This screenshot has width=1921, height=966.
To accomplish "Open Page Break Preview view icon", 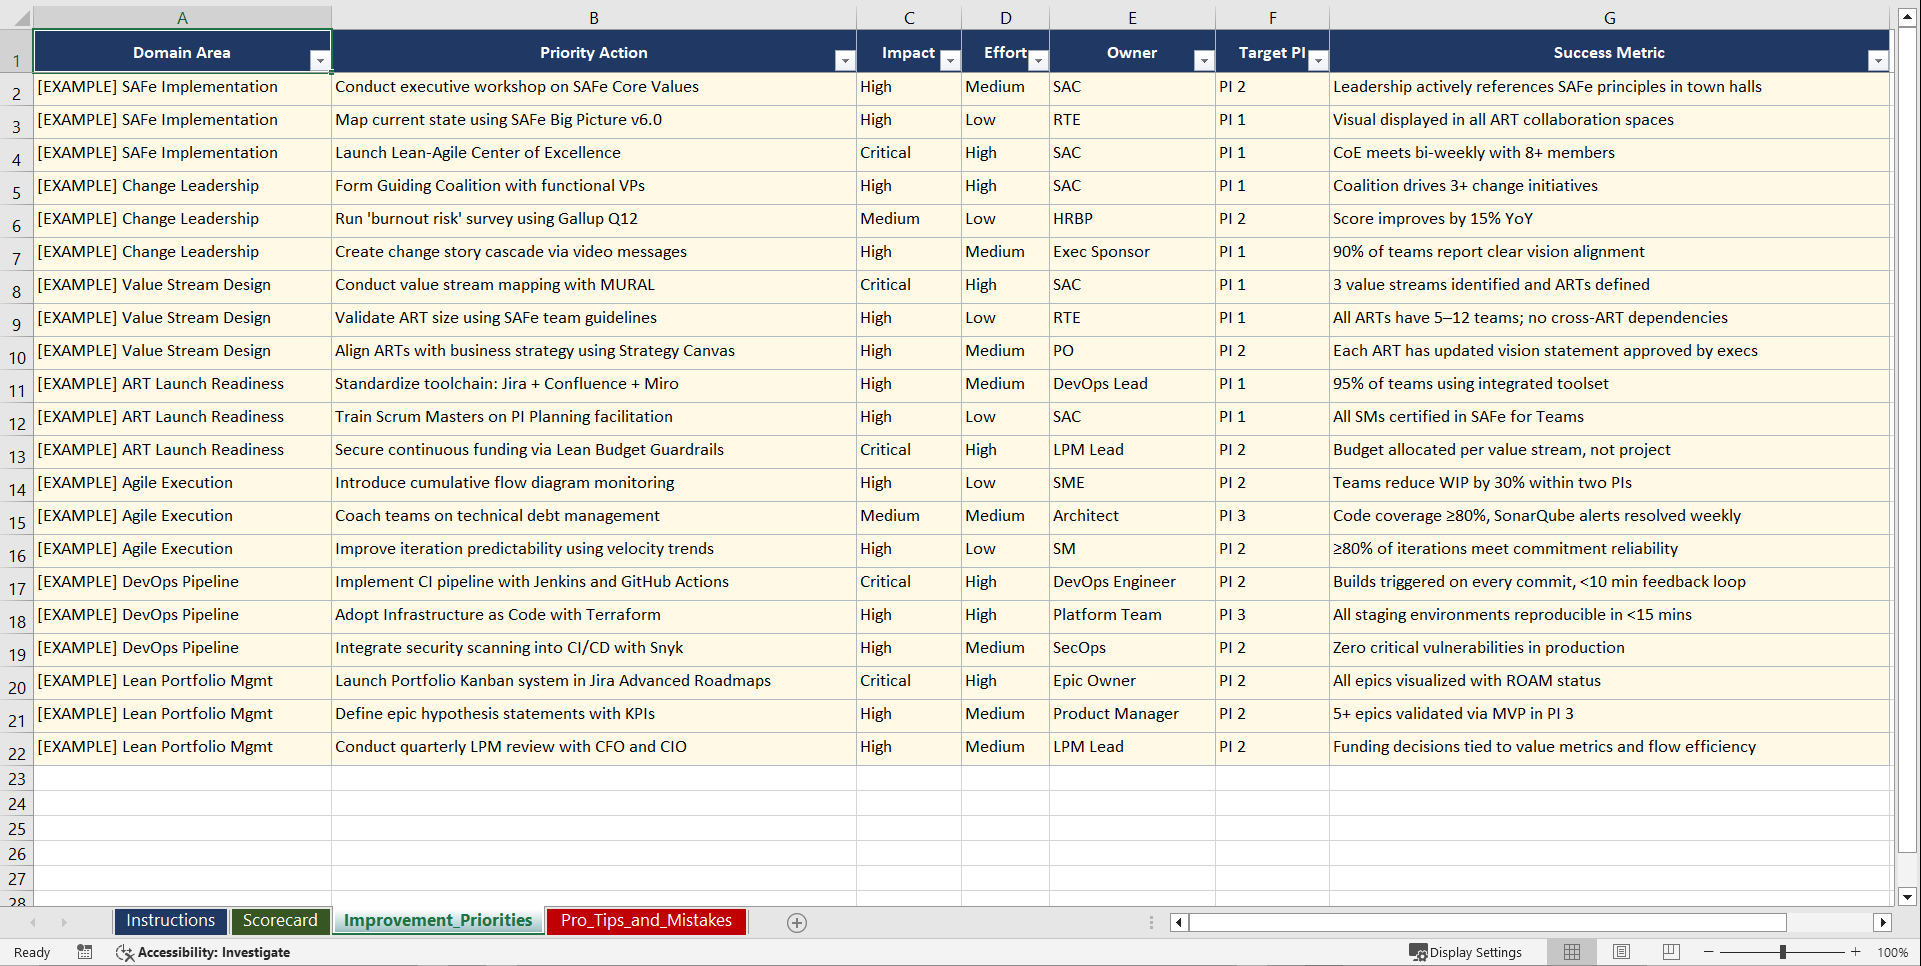I will [x=1670, y=952].
